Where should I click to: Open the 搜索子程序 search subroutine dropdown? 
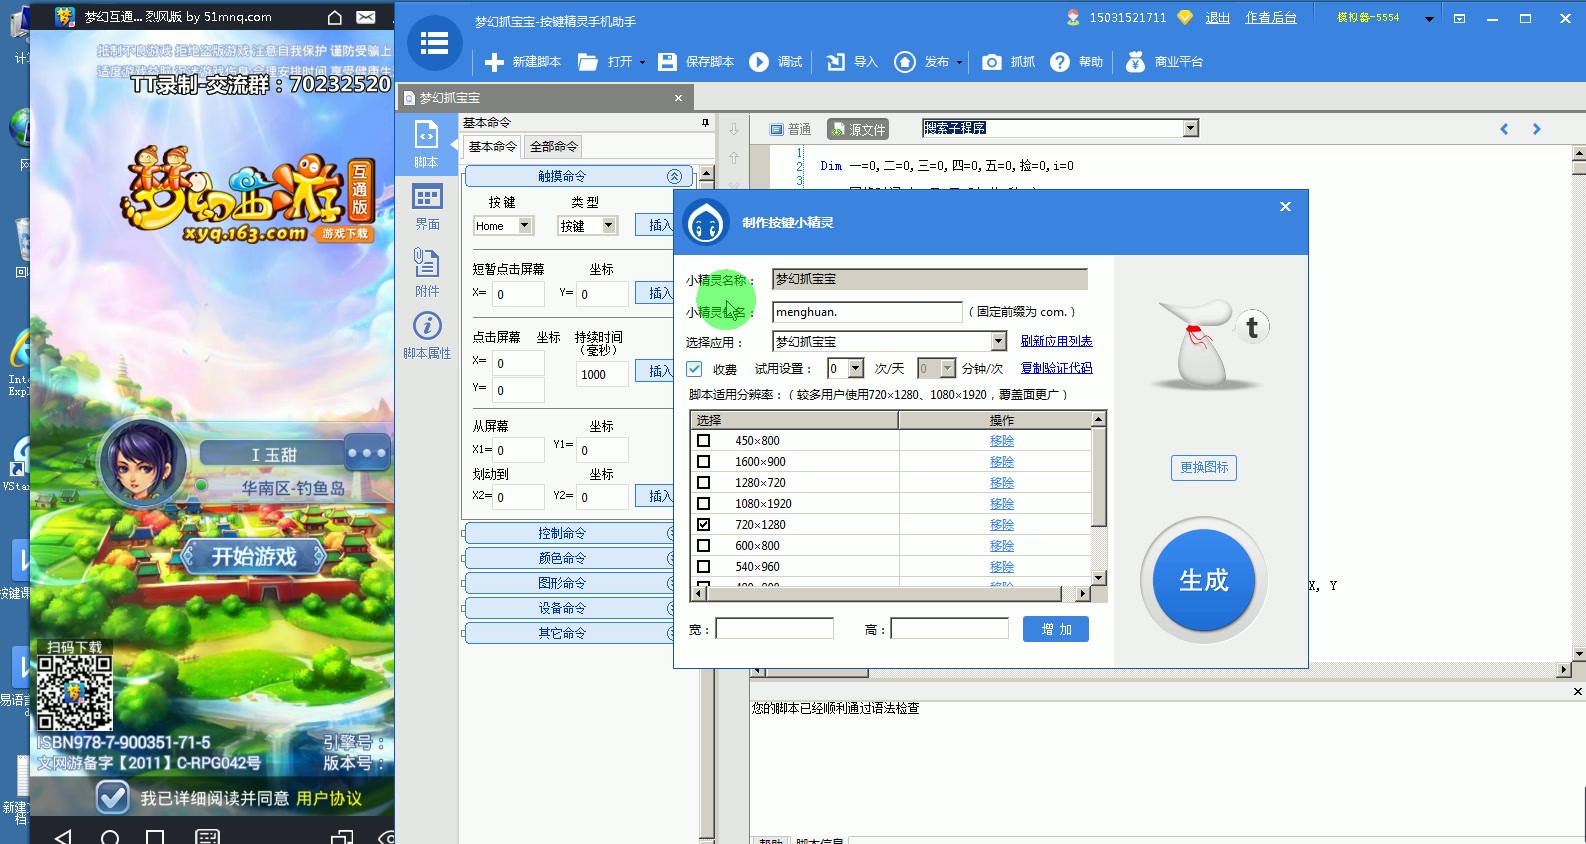point(1190,128)
